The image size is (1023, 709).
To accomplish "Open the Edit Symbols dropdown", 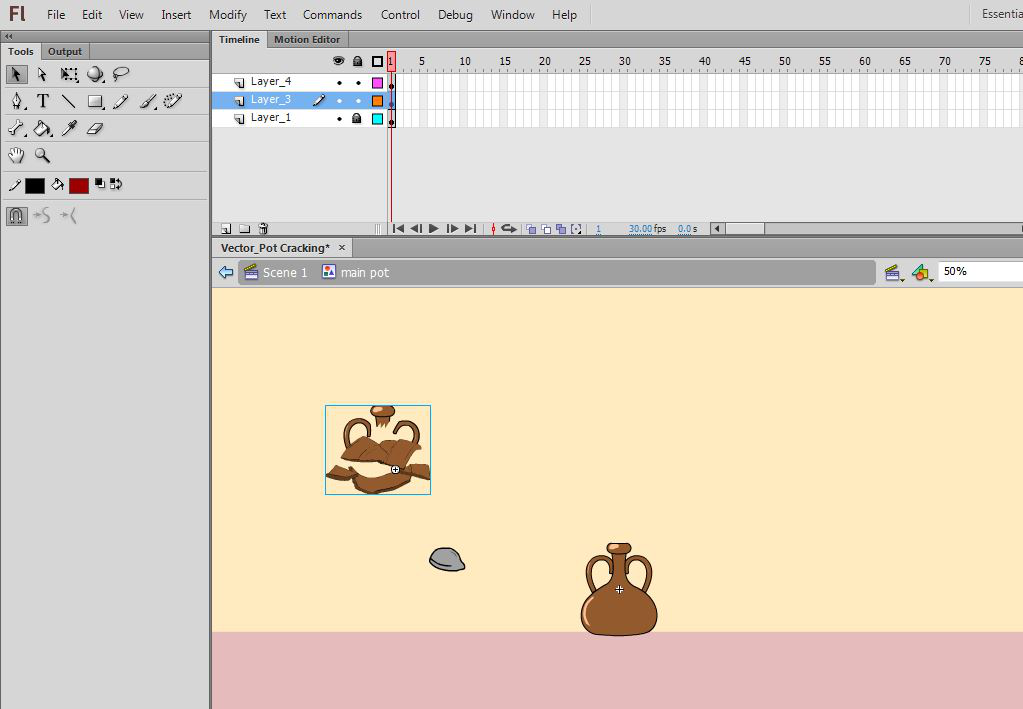I will click(x=921, y=272).
